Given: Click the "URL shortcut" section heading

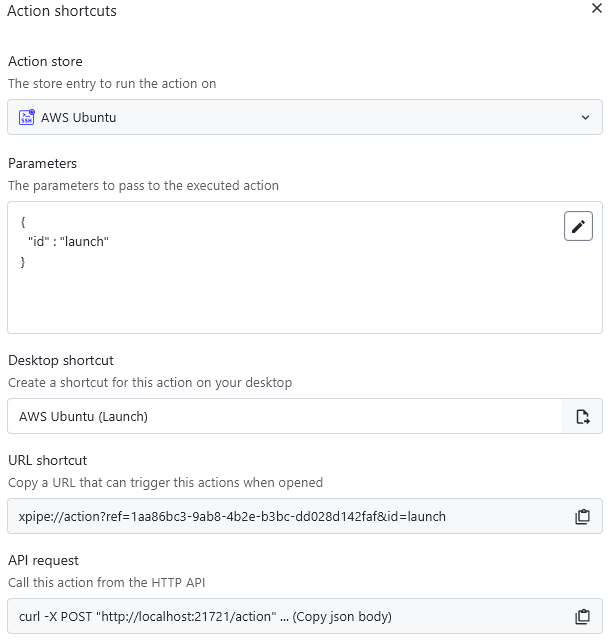Looking at the screenshot, I should pos(48,460).
